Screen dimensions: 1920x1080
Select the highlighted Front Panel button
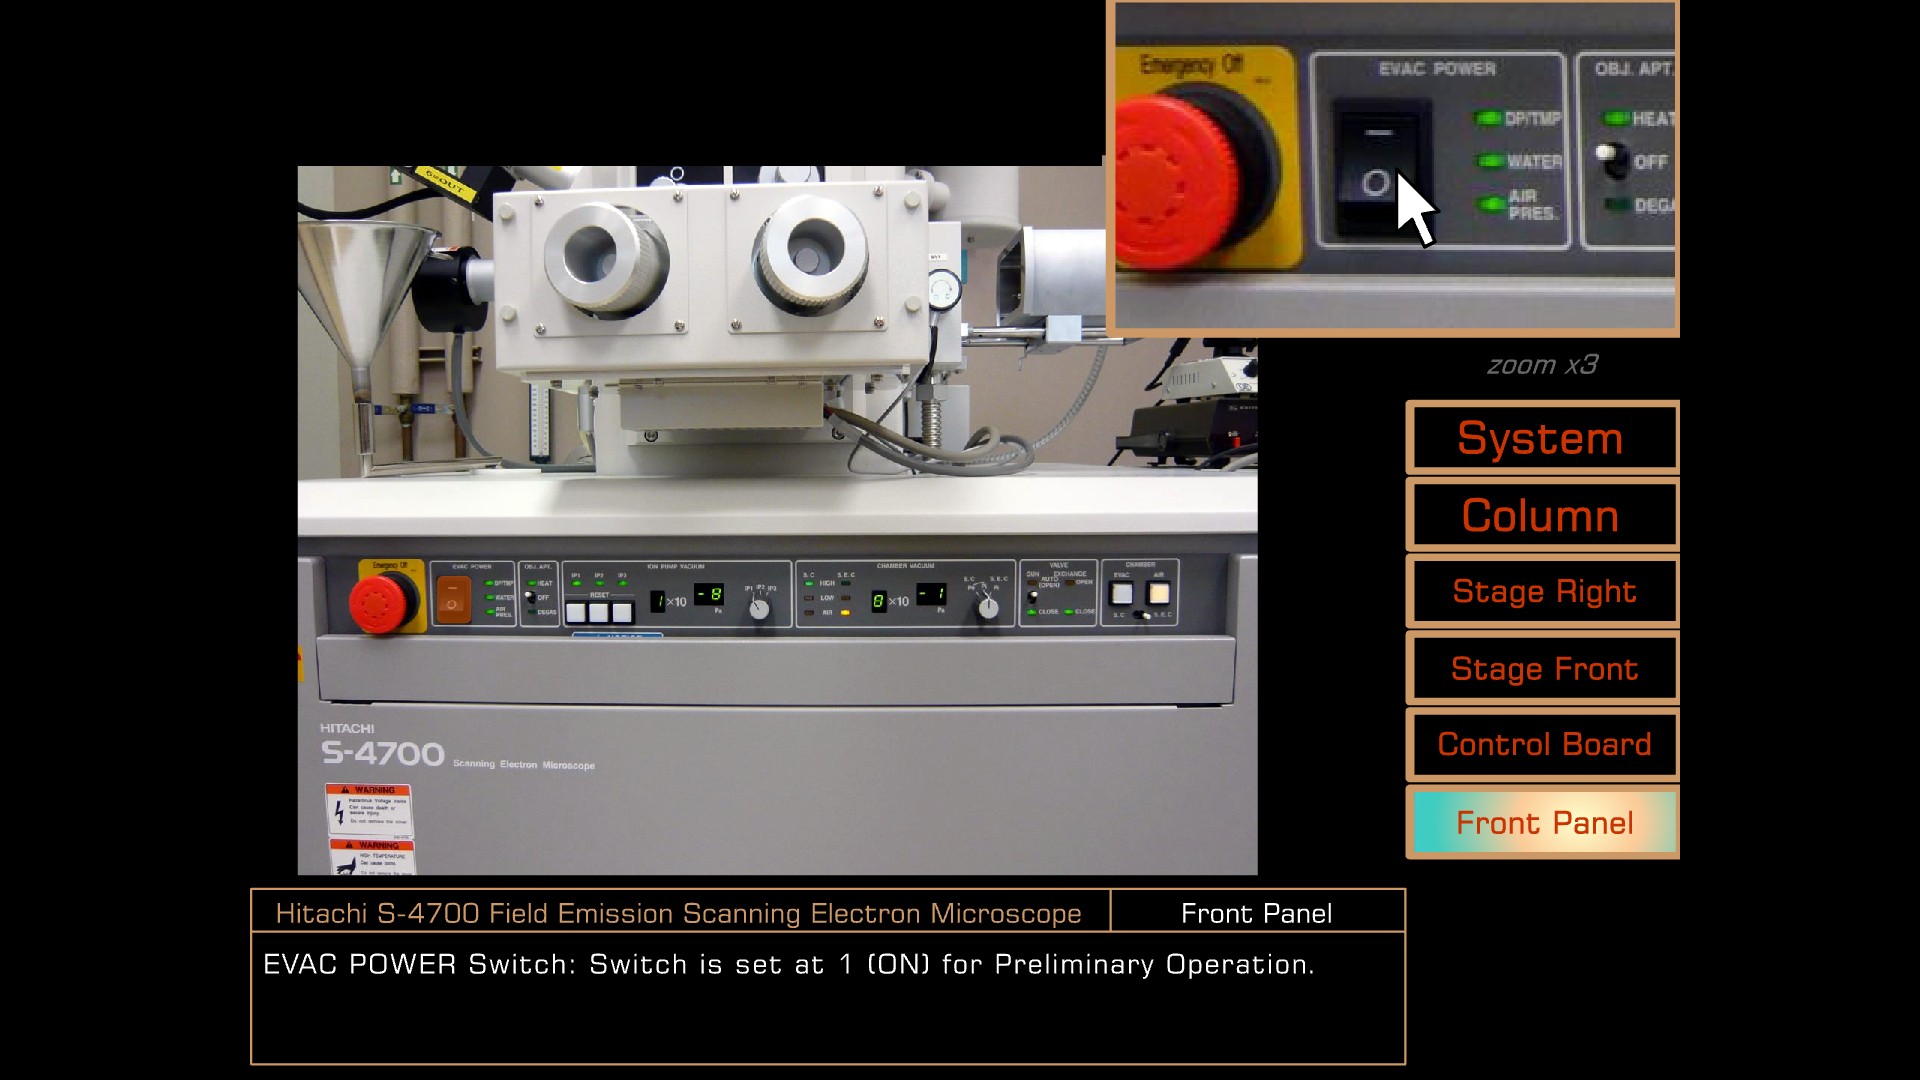click(x=1541, y=822)
